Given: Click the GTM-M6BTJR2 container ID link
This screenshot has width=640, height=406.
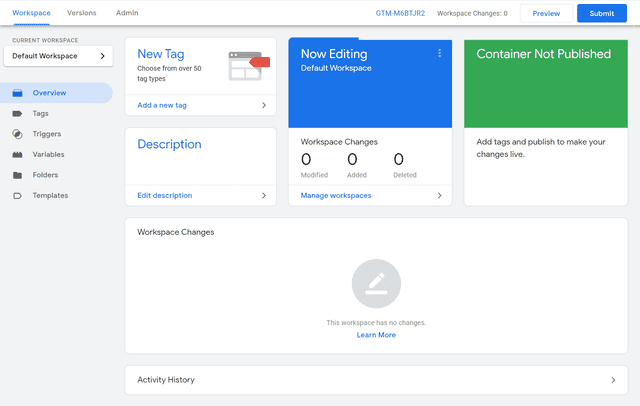Looking at the screenshot, I should pyautogui.click(x=400, y=13).
